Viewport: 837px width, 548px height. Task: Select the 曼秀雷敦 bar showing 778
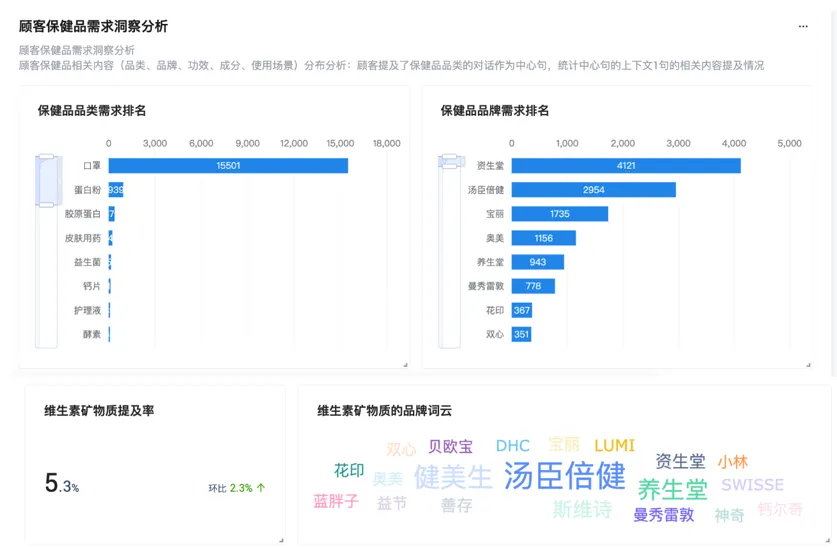533,287
